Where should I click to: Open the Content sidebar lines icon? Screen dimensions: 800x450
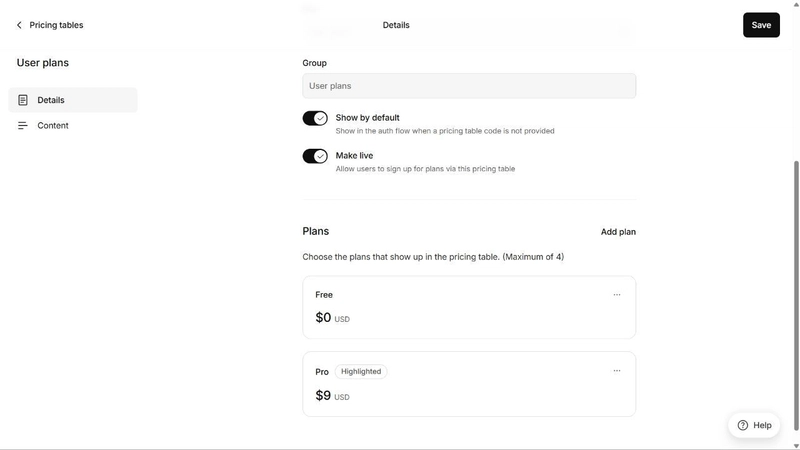pos(22,126)
